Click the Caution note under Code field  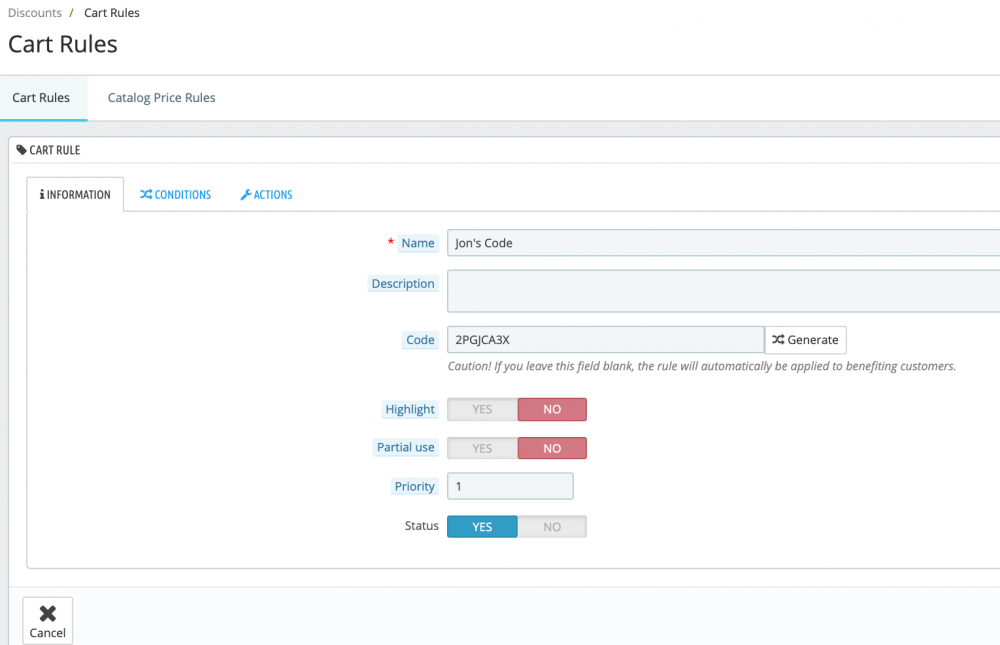tap(702, 366)
